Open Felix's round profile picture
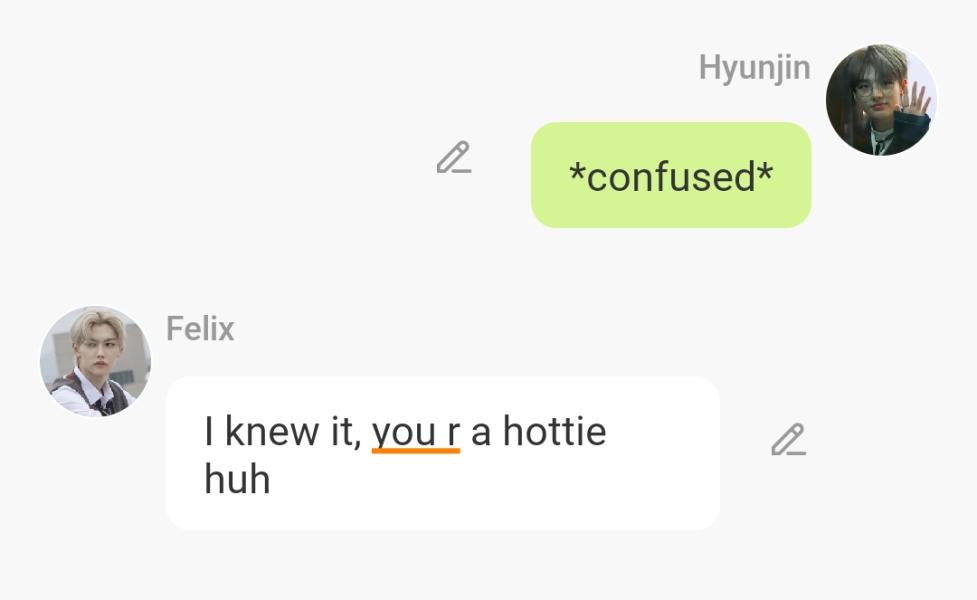This screenshot has height=600, width=977. coord(95,361)
